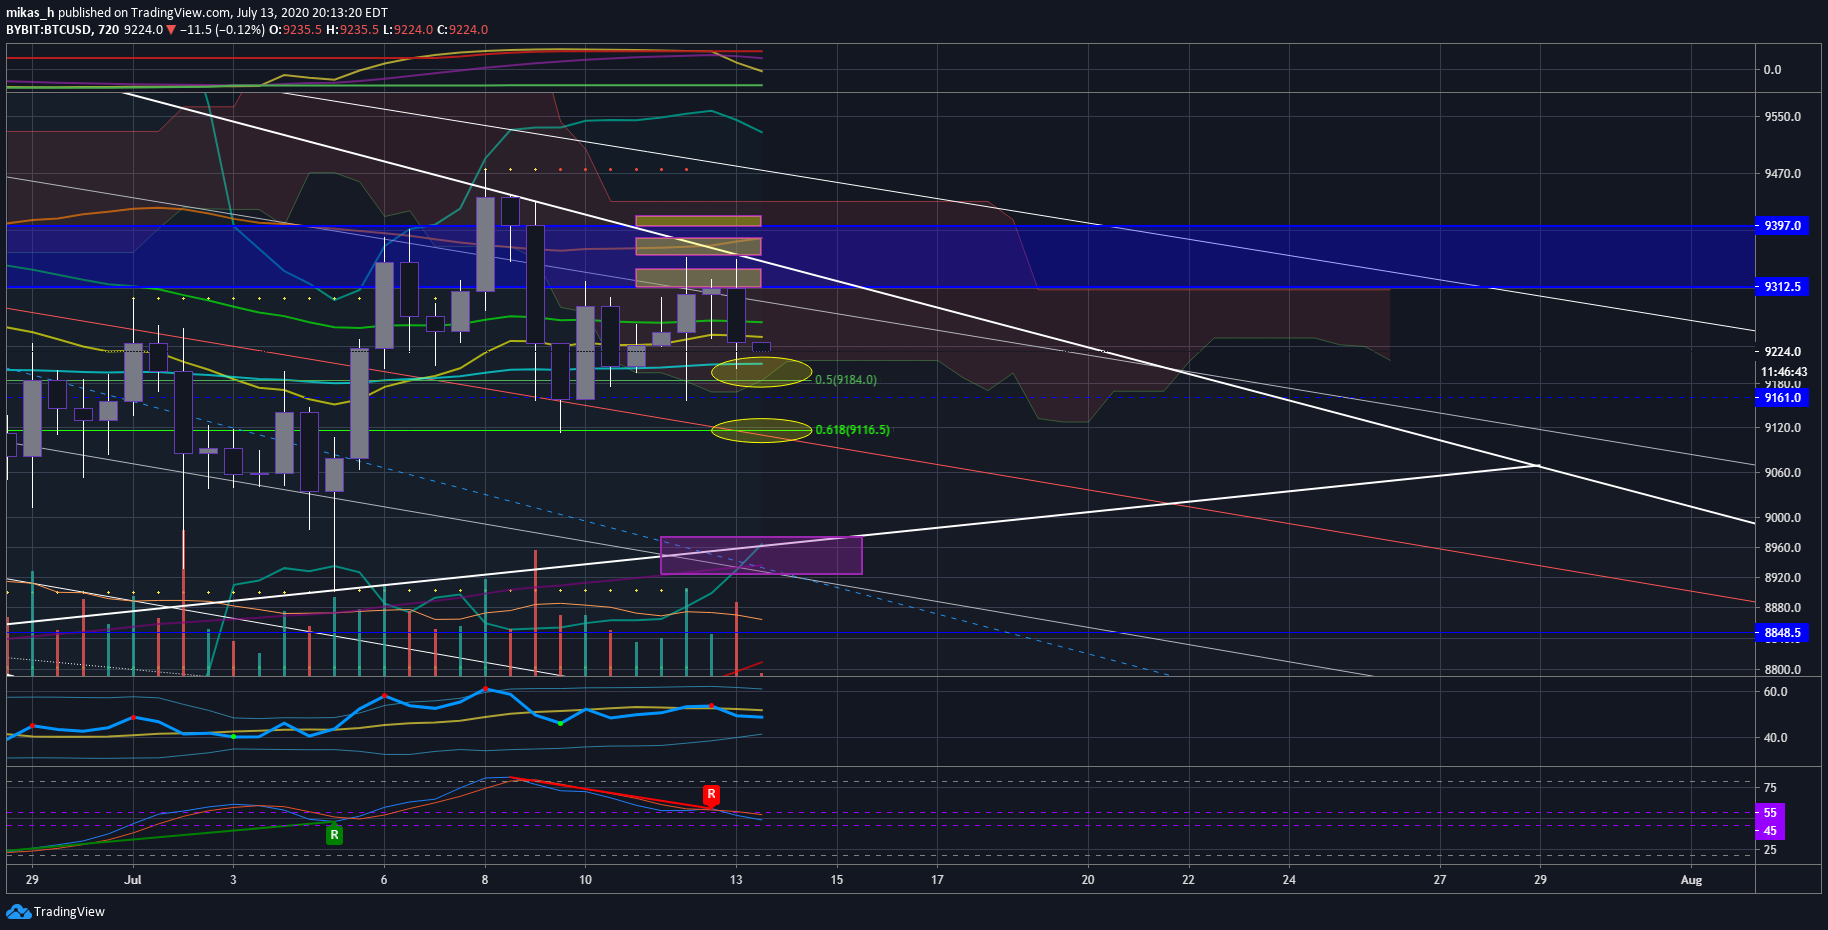Click the red R divergence marker
Screen dimensions: 1828x930
[711, 795]
